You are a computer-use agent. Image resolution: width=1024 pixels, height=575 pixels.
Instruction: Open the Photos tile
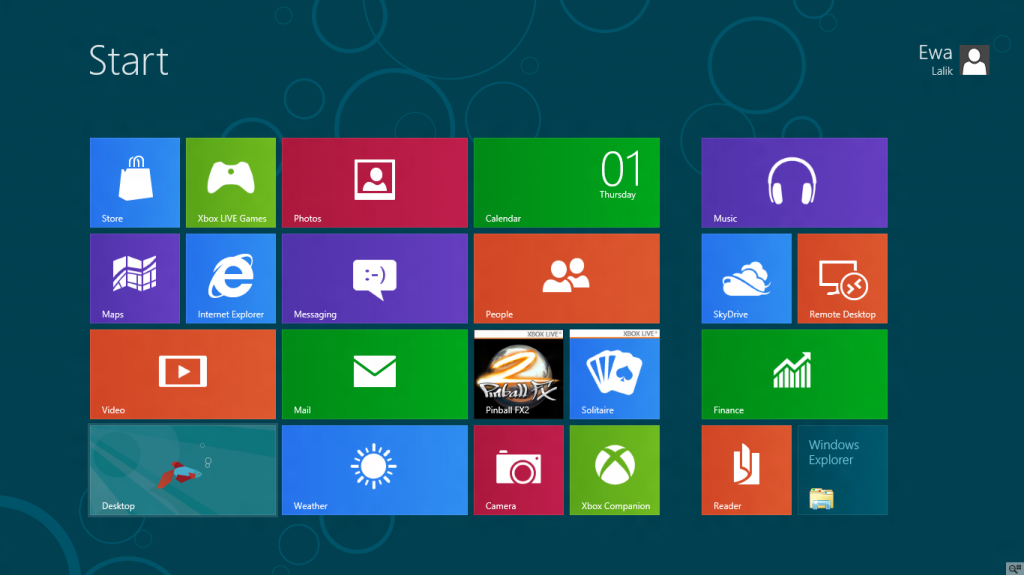pos(375,182)
